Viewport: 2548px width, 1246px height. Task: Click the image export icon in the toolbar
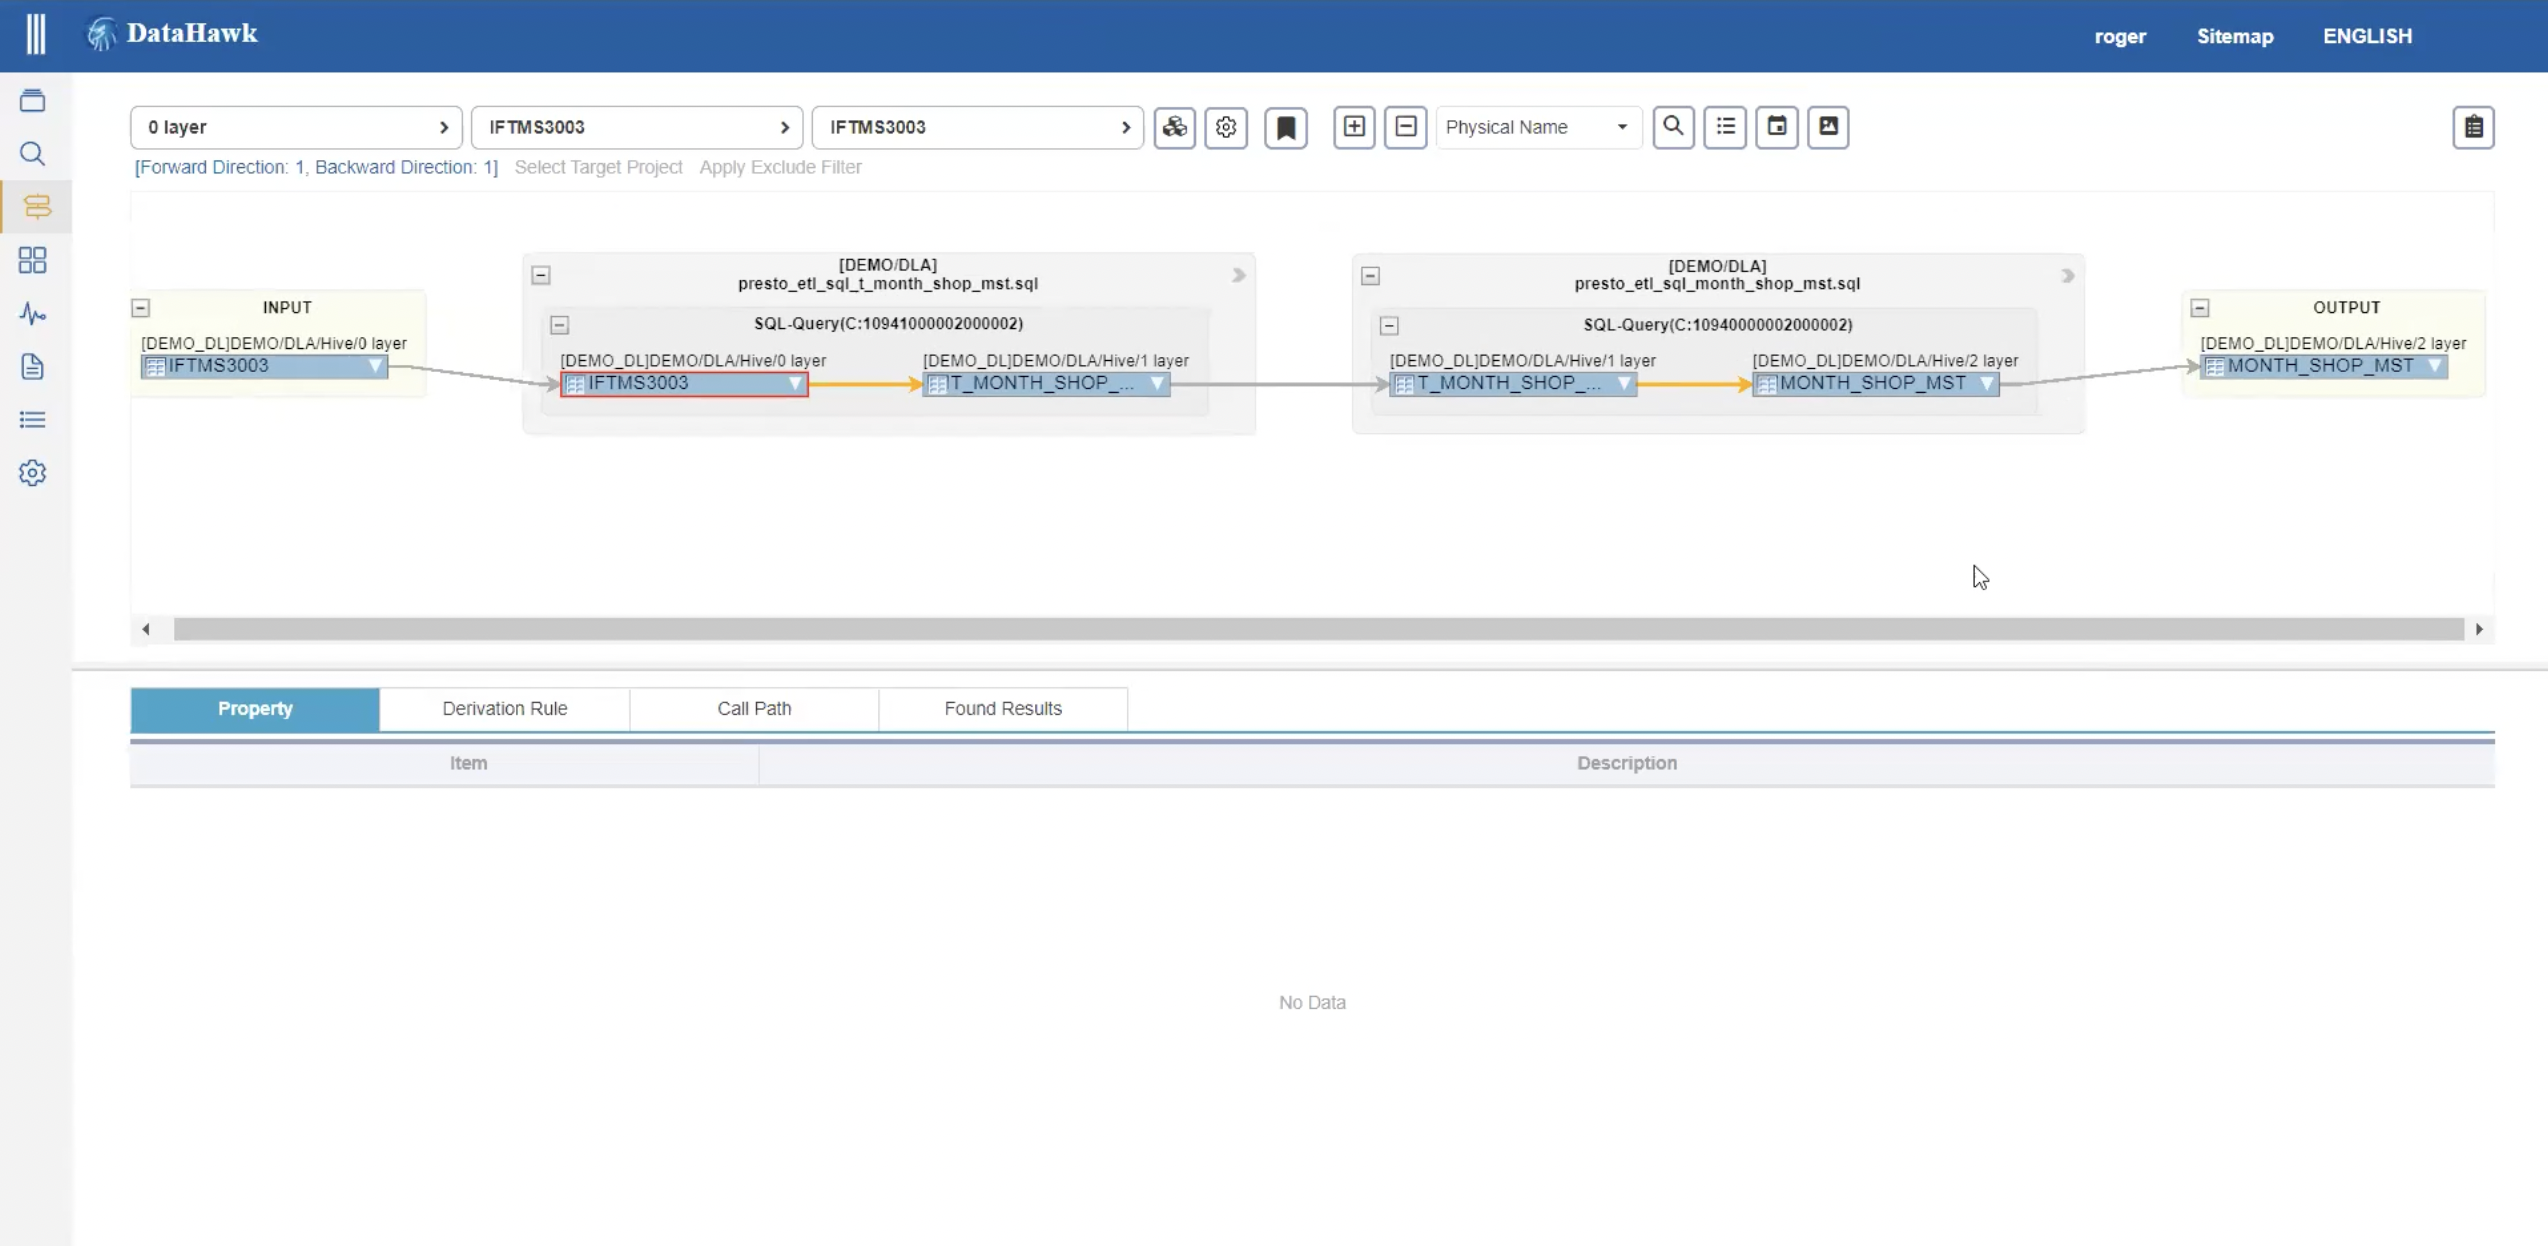(1827, 127)
